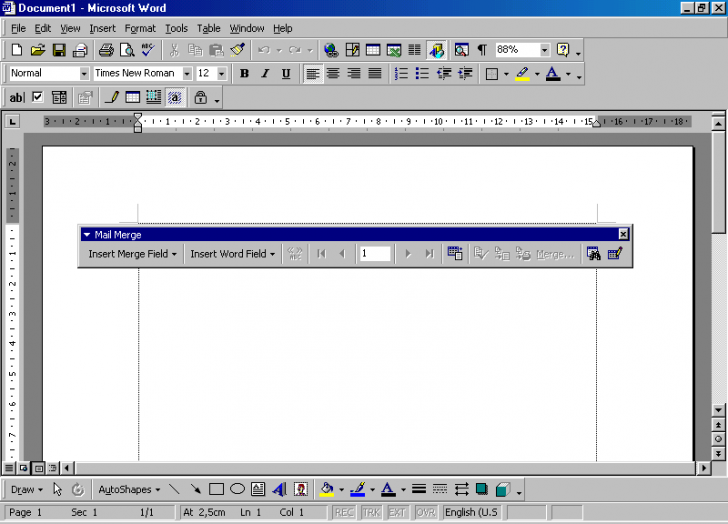Screen dimensions: 728x524
Task: Apply the Fill Color bucket in Drawing toolbar
Action: coord(327,489)
